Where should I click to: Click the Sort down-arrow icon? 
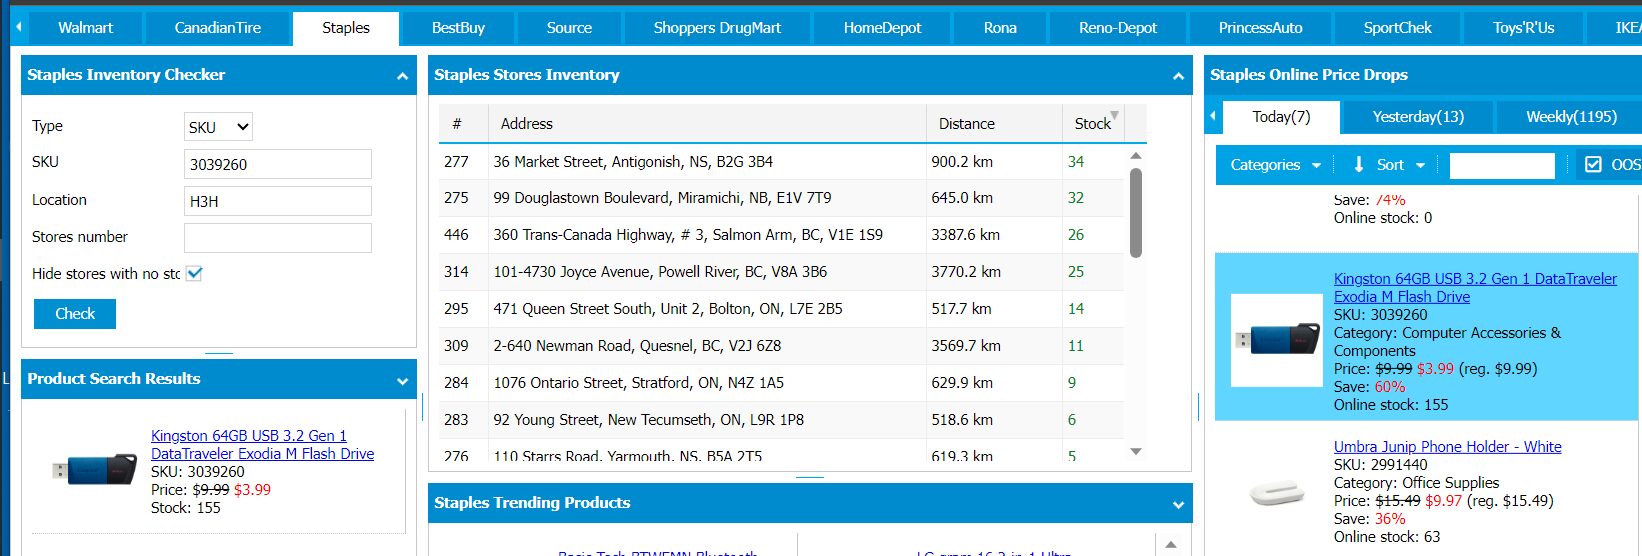coord(1358,165)
